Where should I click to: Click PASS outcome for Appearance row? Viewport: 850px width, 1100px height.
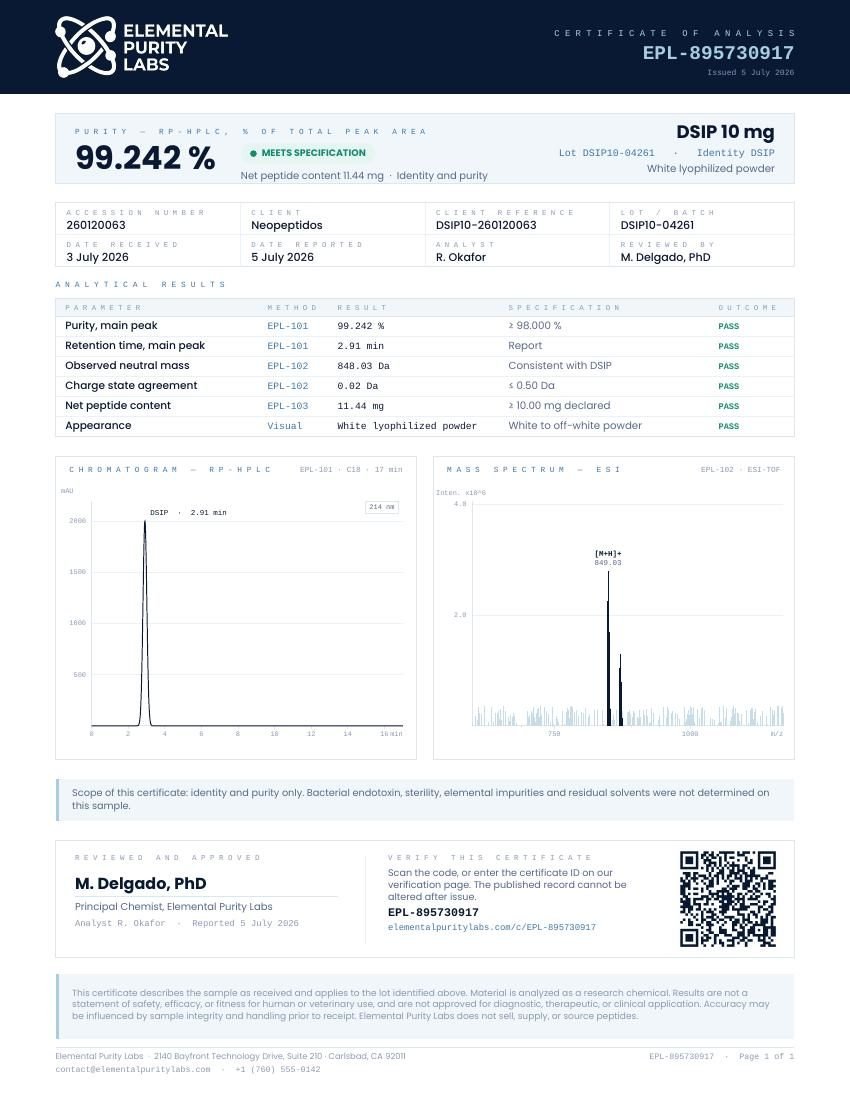pos(729,426)
